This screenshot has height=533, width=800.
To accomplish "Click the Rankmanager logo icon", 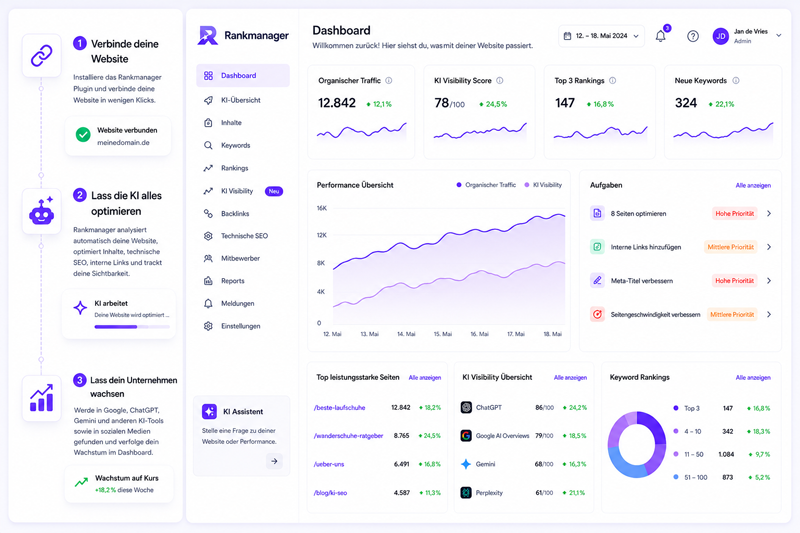I will (208, 35).
